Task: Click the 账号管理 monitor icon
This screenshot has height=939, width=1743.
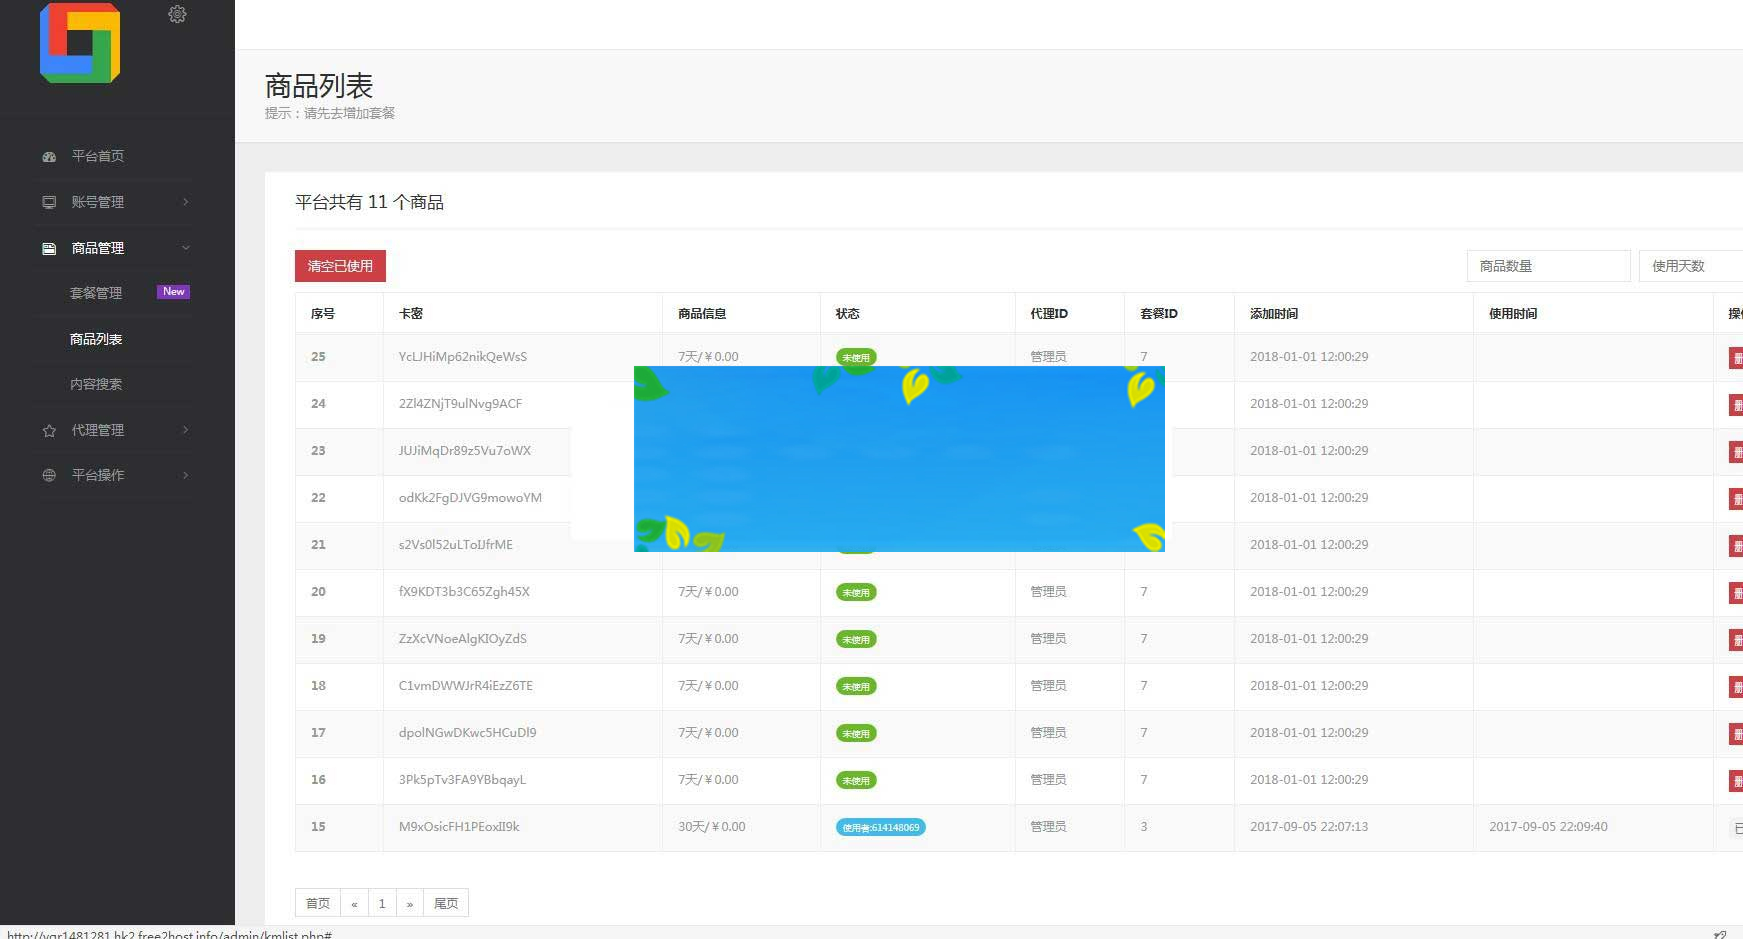Action: click(49, 202)
